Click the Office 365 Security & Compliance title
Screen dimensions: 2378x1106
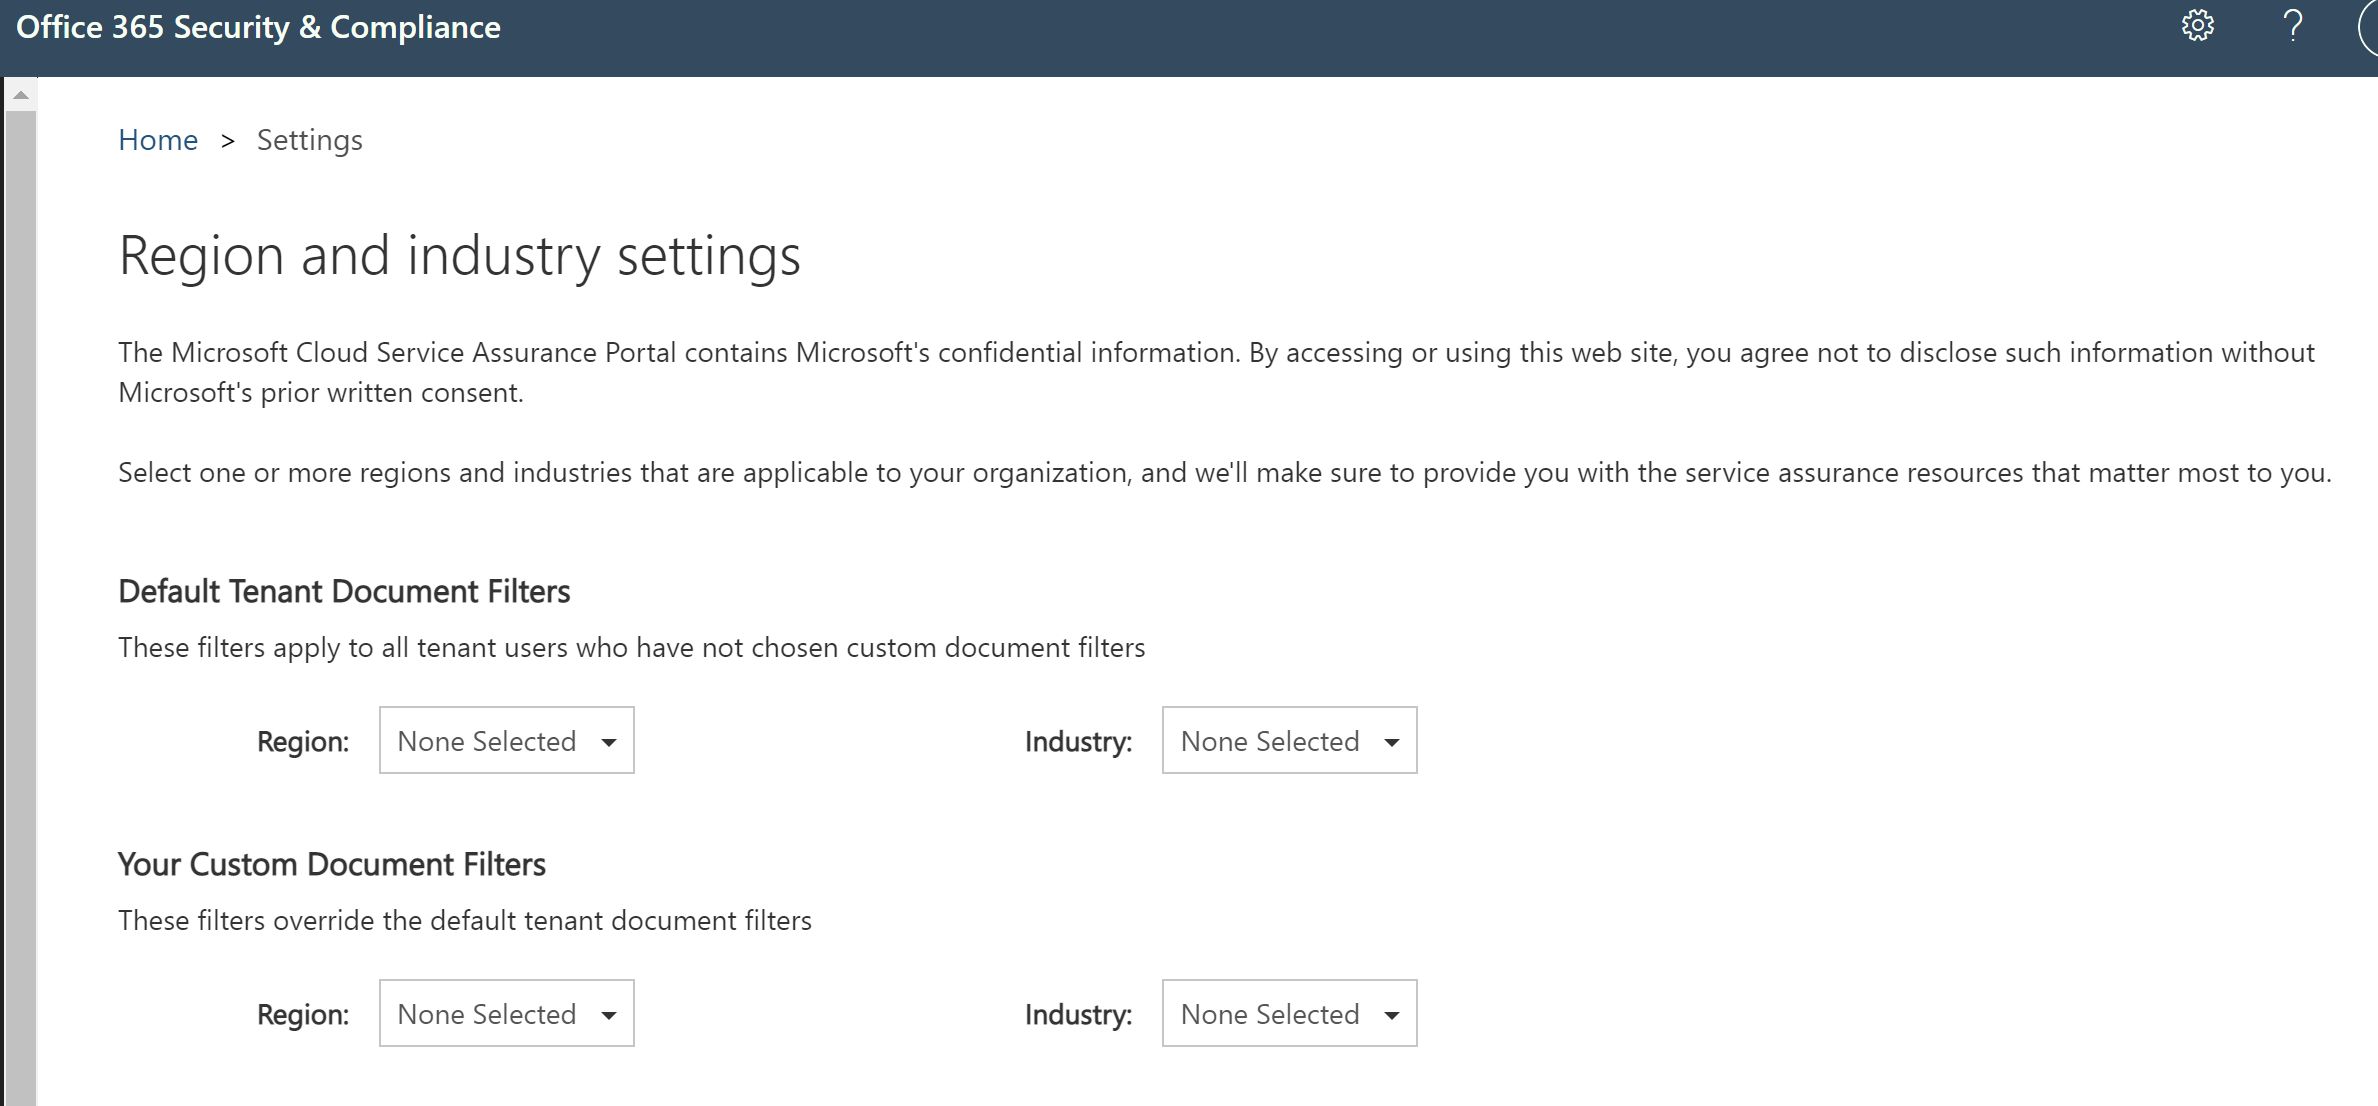click(258, 27)
